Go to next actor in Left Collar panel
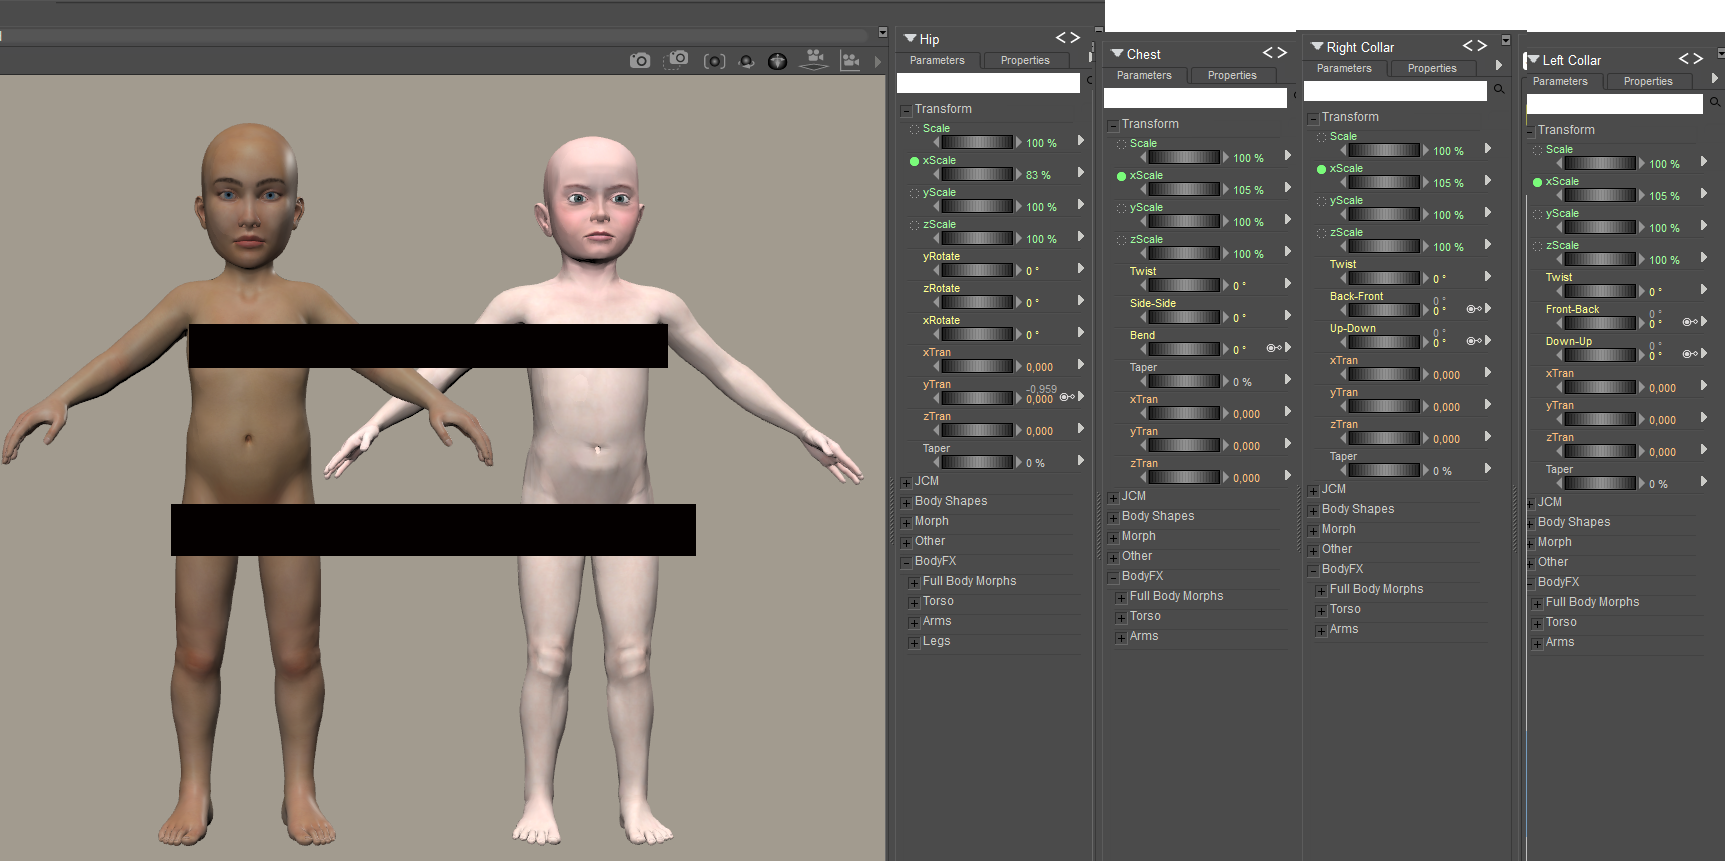The width and height of the screenshot is (1725, 861). [x=1698, y=59]
